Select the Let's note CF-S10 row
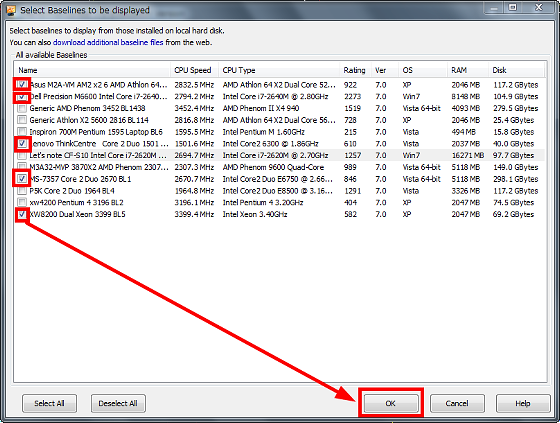The height and width of the screenshot is (423, 560). point(280,155)
